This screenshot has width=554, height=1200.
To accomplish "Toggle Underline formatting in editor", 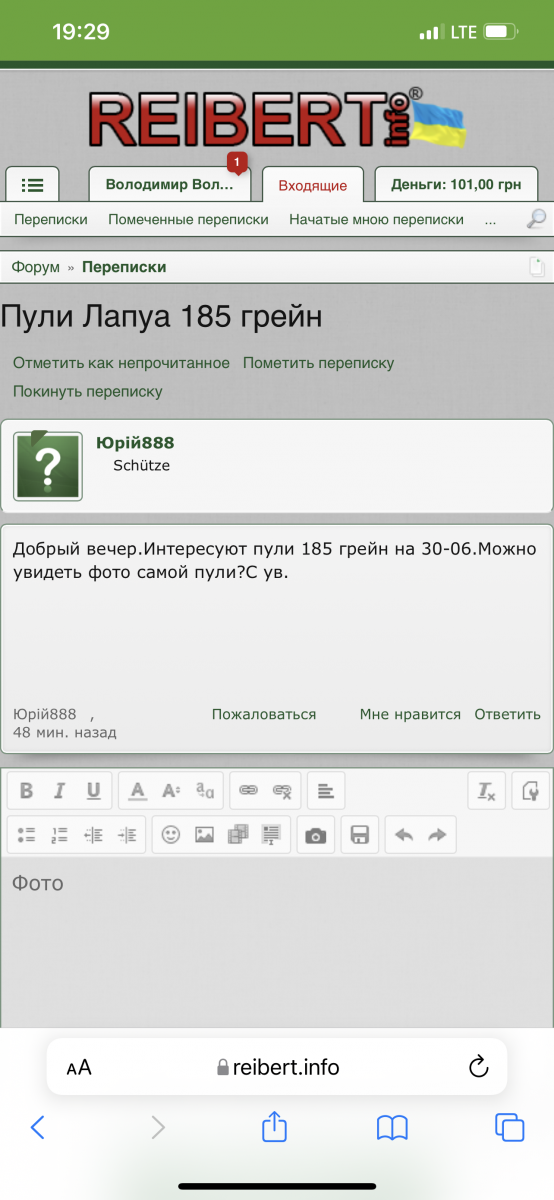I will pyautogui.click(x=93, y=791).
